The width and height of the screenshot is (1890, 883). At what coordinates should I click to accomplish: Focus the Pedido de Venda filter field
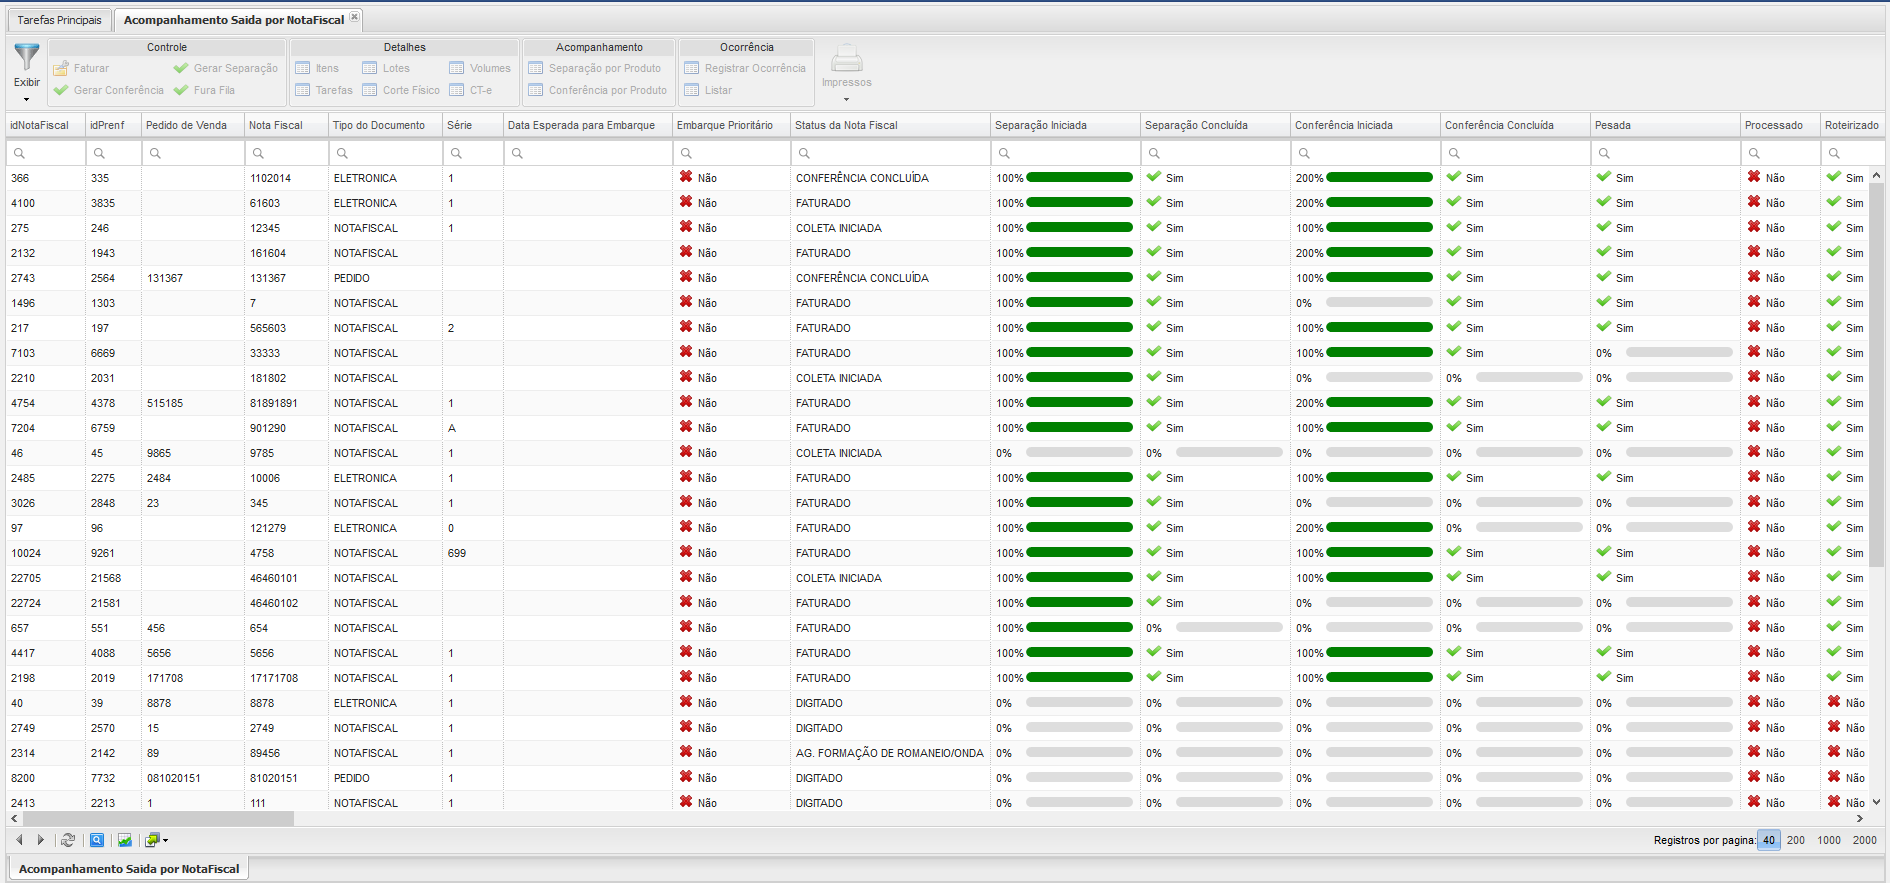coord(193,153)
